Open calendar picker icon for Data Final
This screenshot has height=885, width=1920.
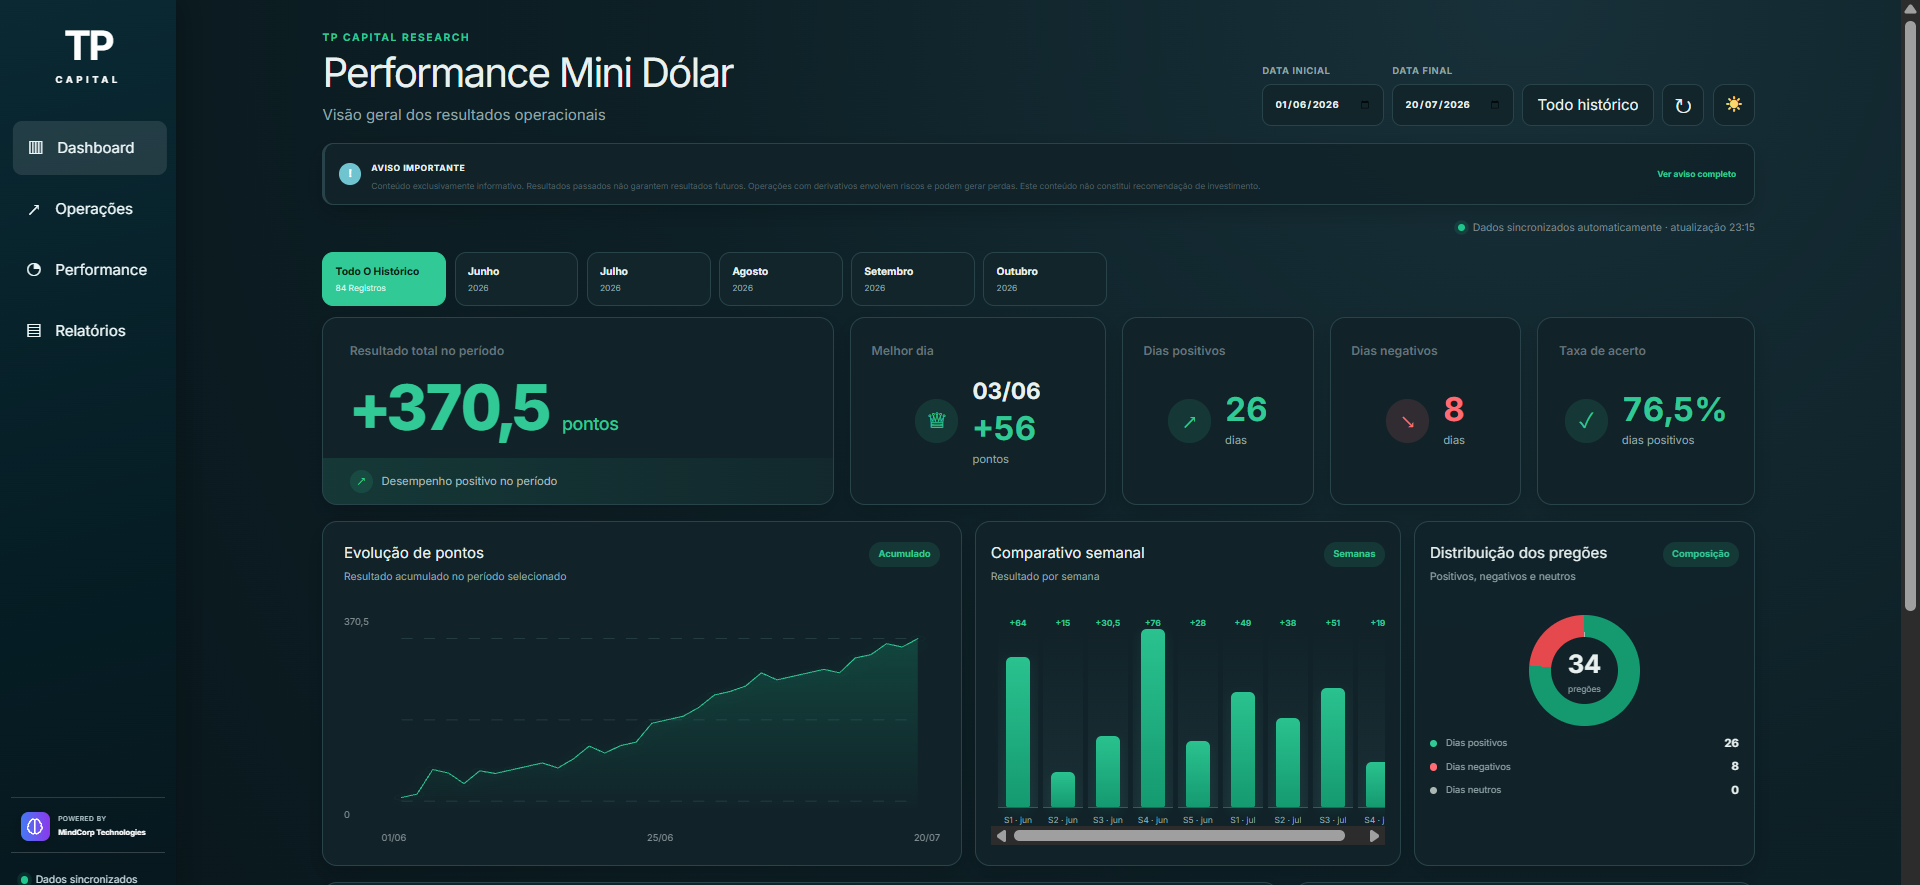coord(1495,105)
